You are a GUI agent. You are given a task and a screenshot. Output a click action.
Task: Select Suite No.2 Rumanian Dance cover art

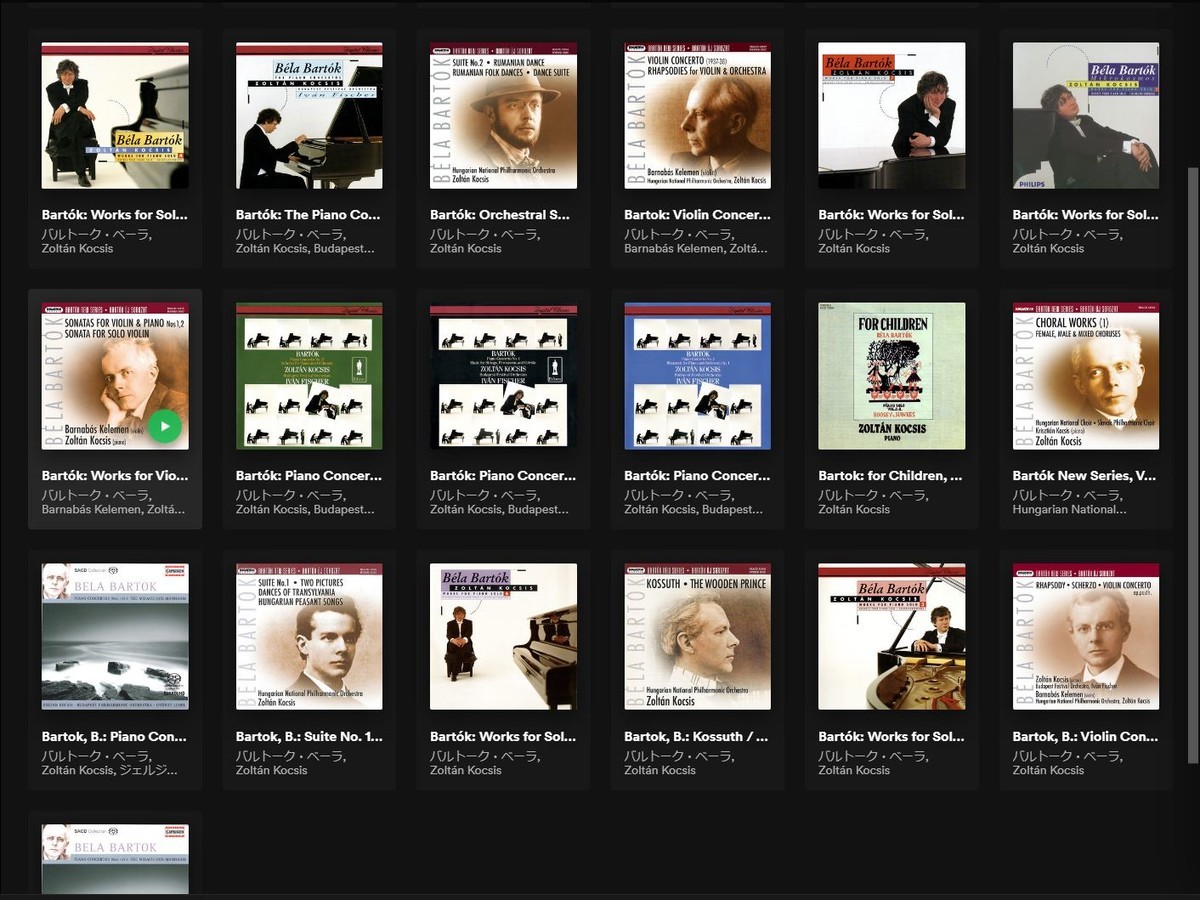[x=503, y=115]
